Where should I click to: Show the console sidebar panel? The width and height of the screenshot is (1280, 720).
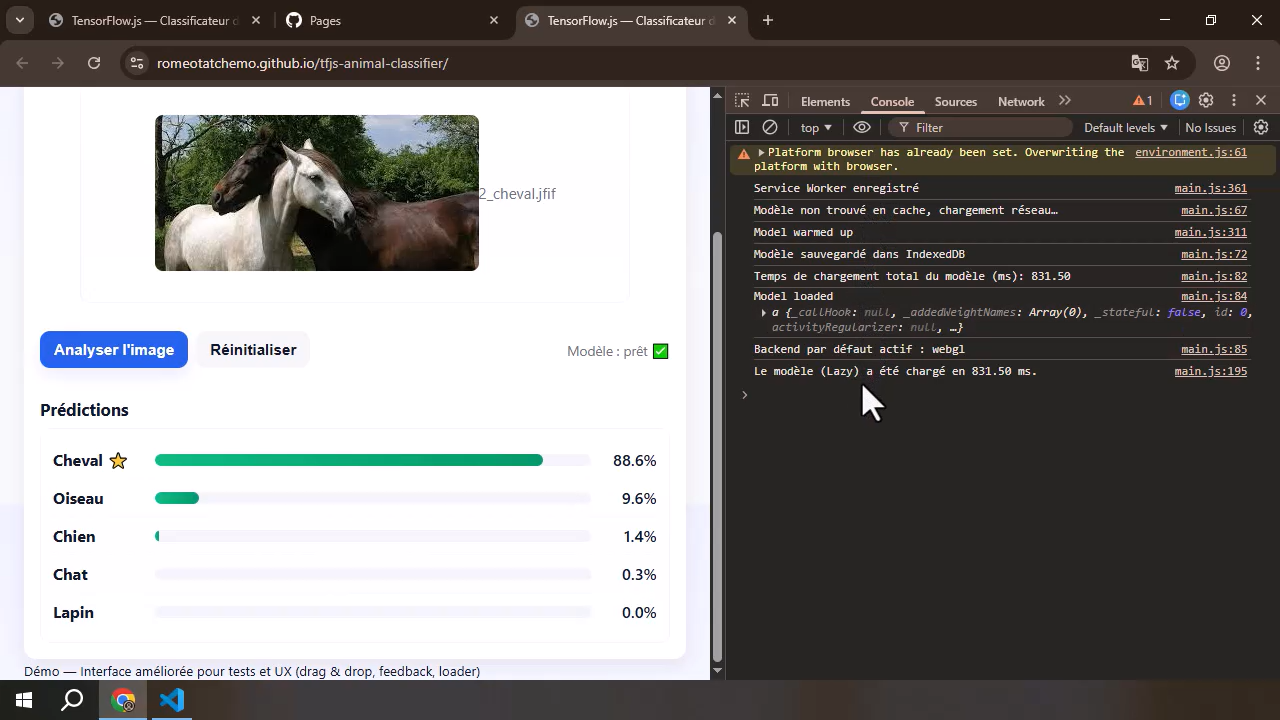coord(742,128)
